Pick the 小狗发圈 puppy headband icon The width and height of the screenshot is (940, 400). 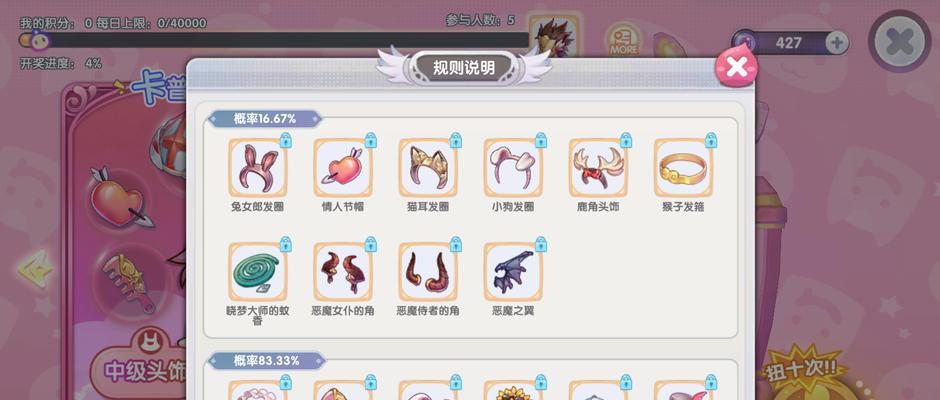pos(513,168)
